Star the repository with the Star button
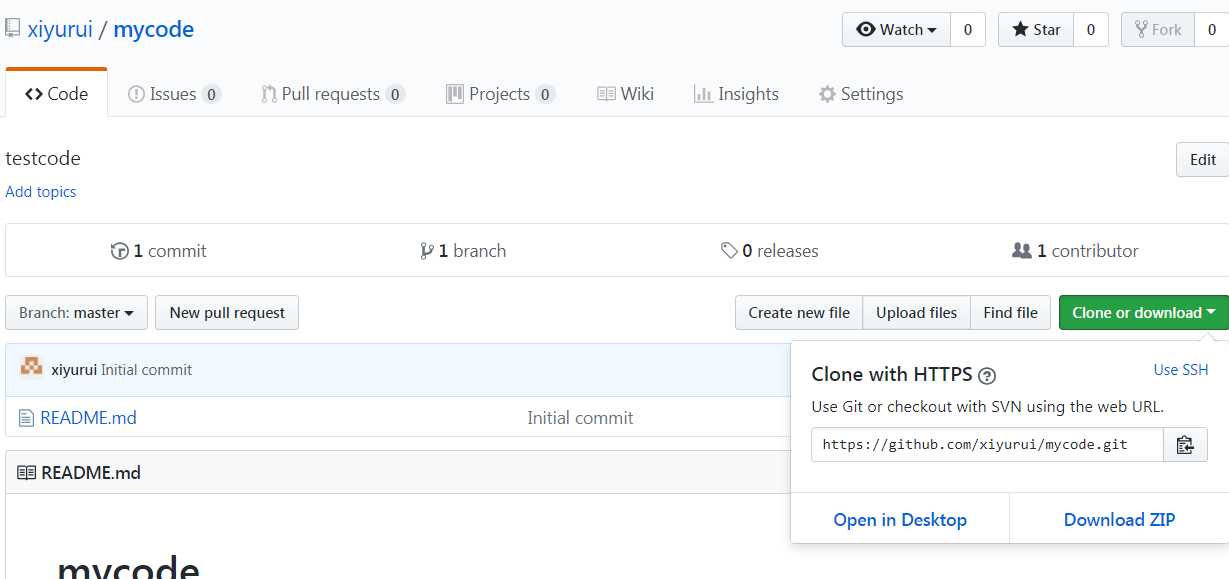This screenshot has height=579, width=1229. (x=1036, y=30)
